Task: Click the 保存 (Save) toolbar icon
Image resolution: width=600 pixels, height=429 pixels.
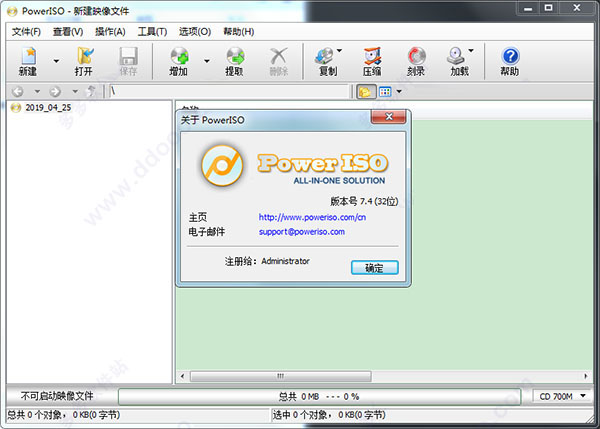Action: (128, 61)
